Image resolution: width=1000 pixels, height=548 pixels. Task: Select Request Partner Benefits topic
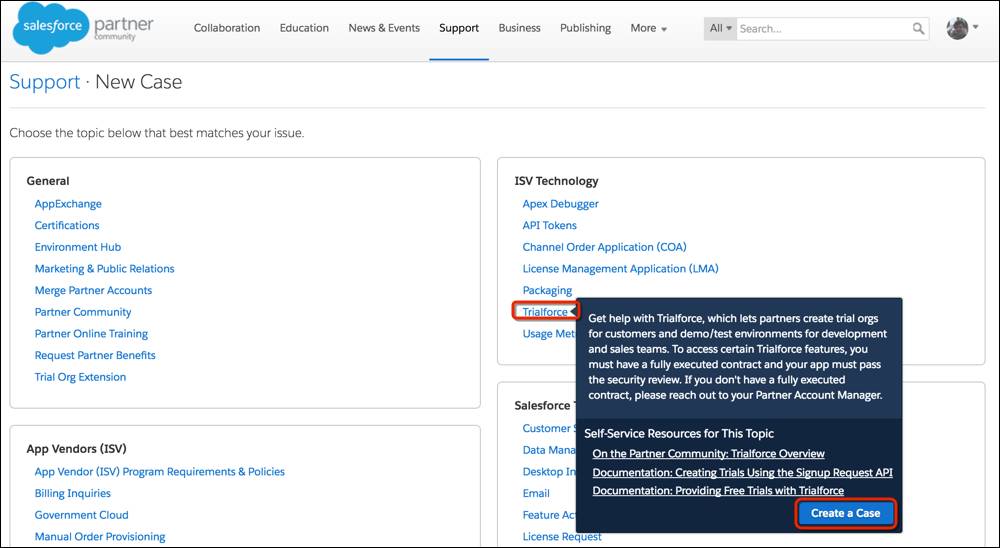click(x=95, y=356)
